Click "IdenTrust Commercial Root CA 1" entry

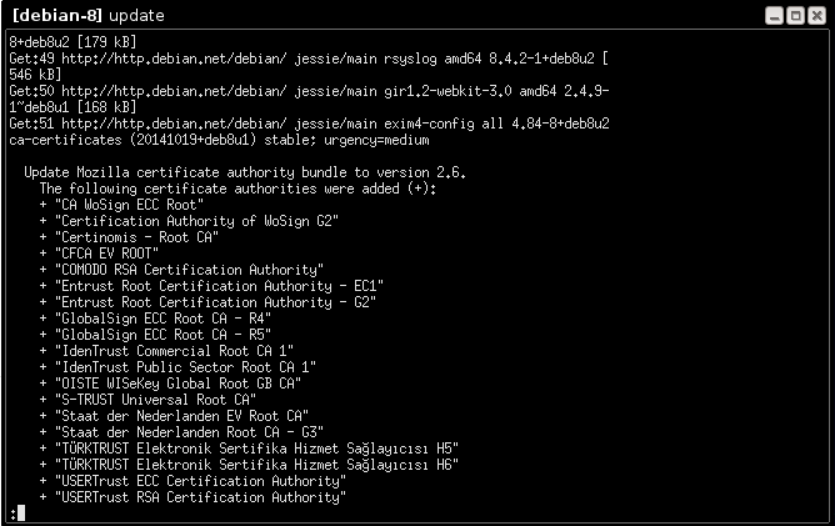pyautogui.click(x=174, y=351)
